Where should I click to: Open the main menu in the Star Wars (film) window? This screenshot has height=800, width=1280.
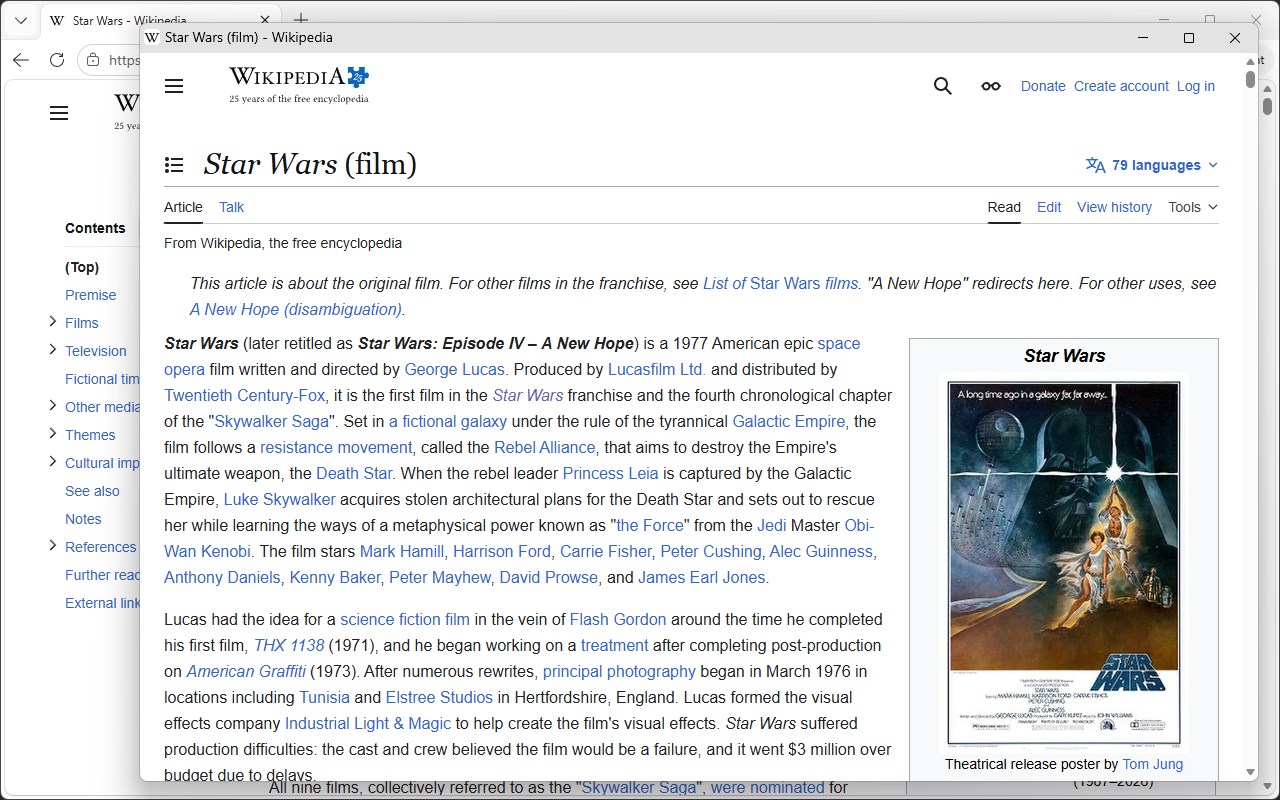[x=174, y=86]
